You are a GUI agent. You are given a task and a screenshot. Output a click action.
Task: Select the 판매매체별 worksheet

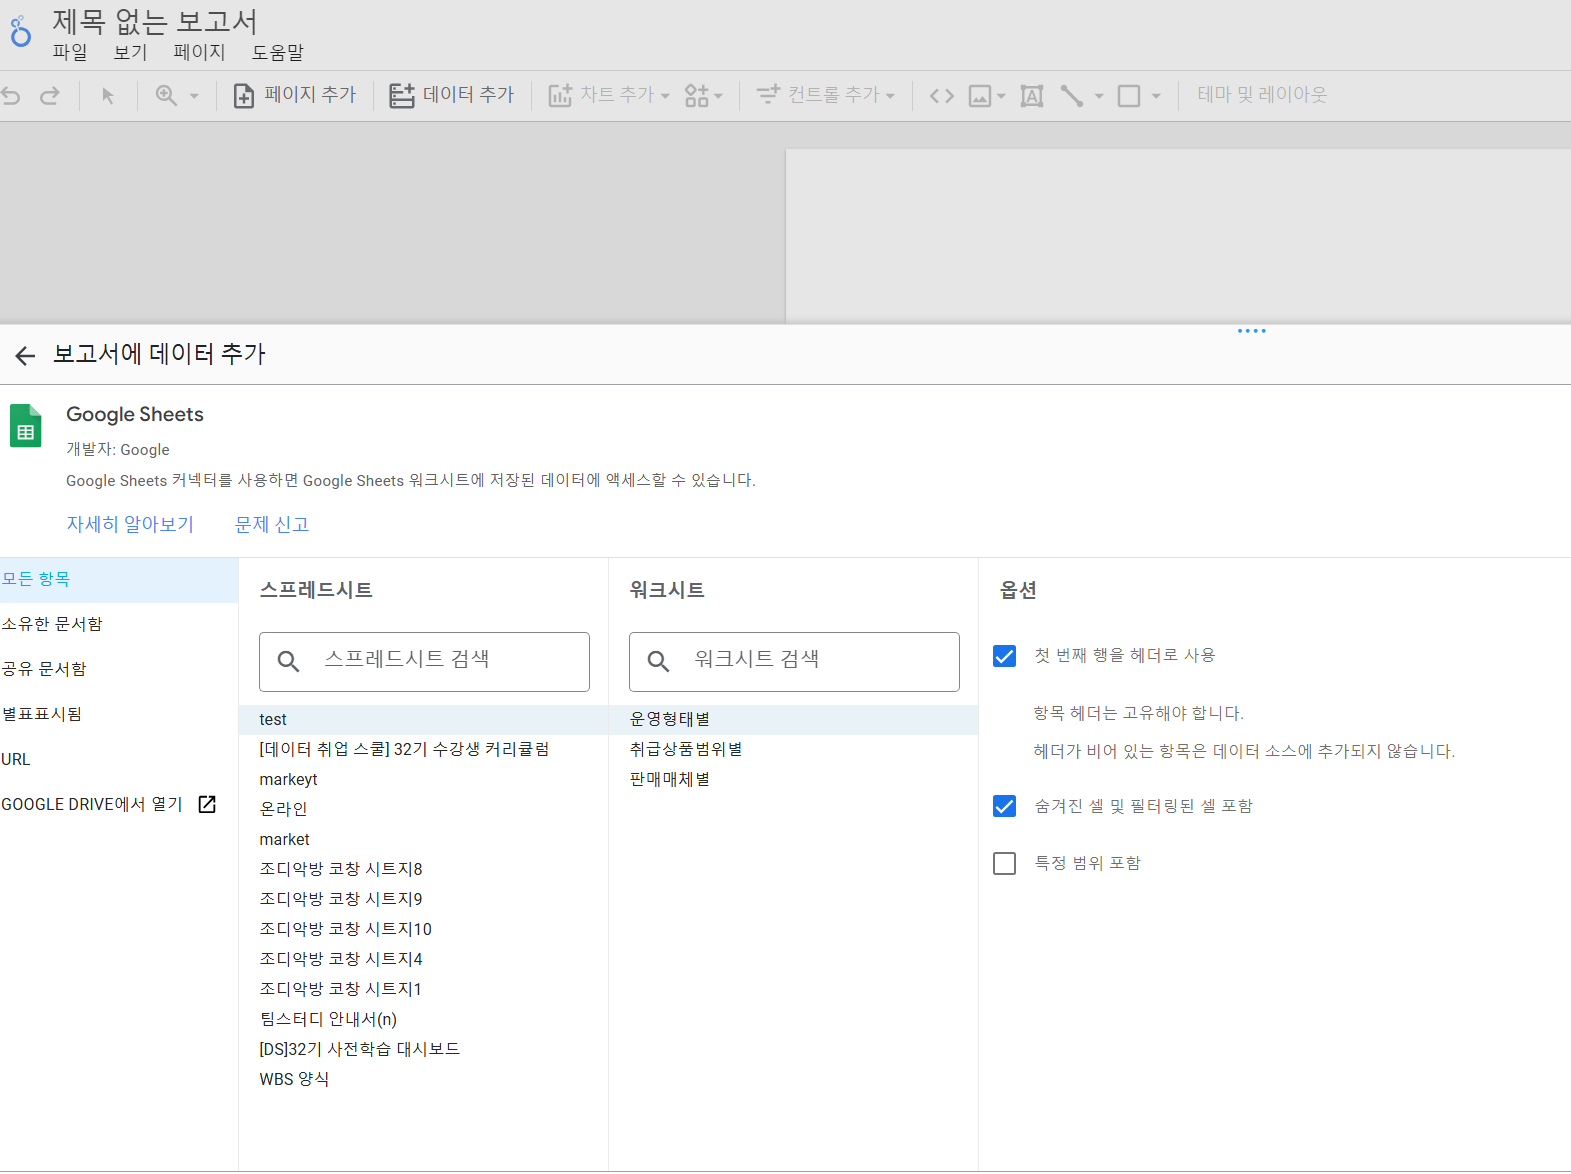(793, 779)
